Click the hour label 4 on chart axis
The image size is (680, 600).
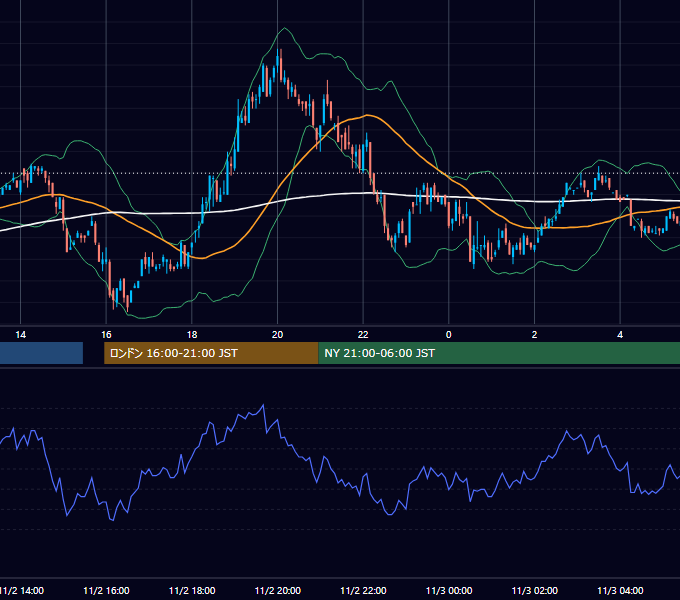620,335
